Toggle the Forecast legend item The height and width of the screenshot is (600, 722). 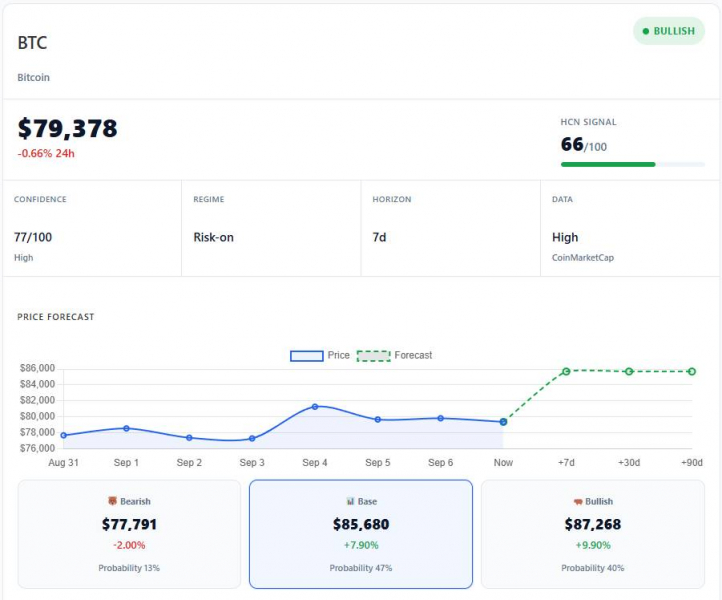(x=395, y=355)
